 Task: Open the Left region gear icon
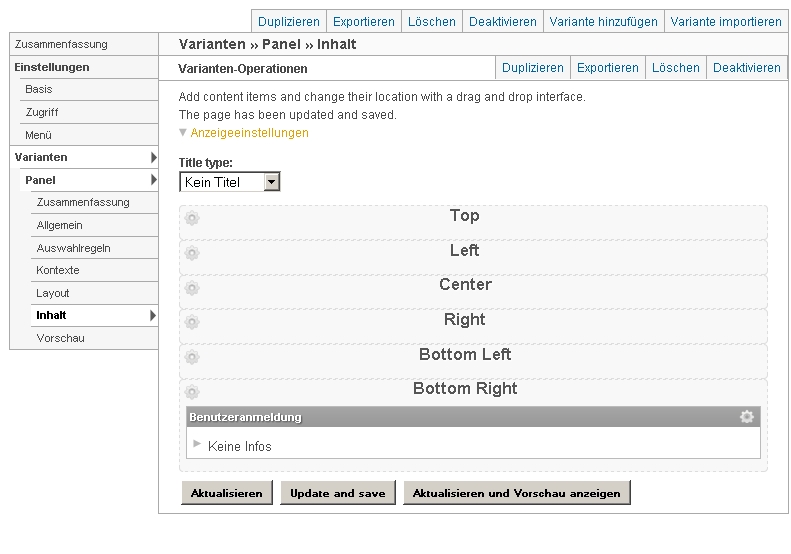click(192, 254)
